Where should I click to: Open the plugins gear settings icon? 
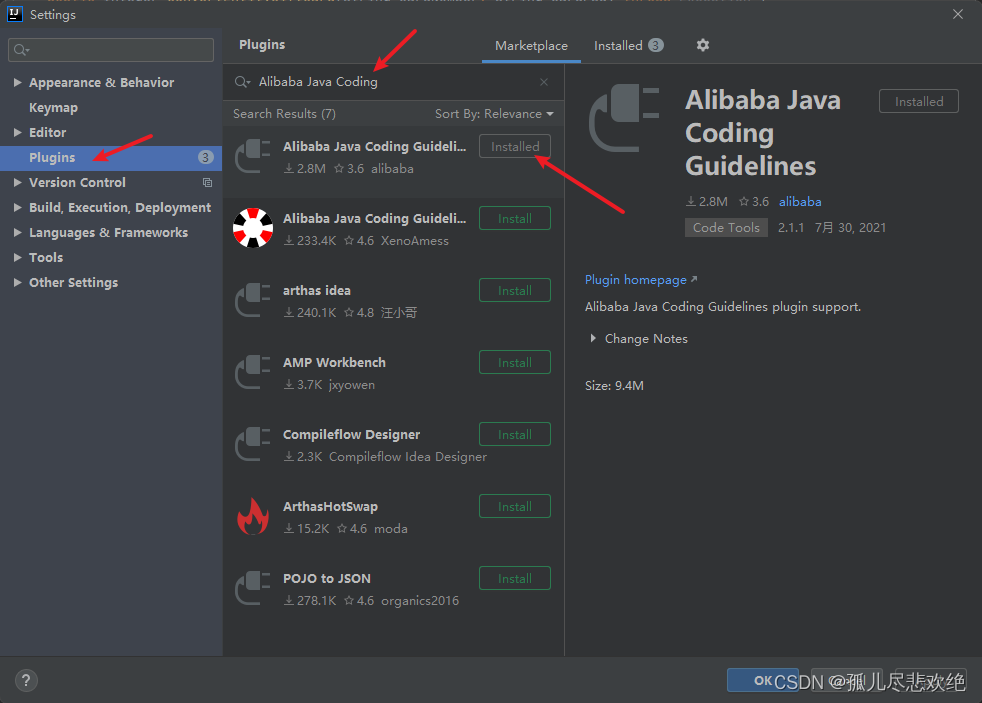point(703,45)
